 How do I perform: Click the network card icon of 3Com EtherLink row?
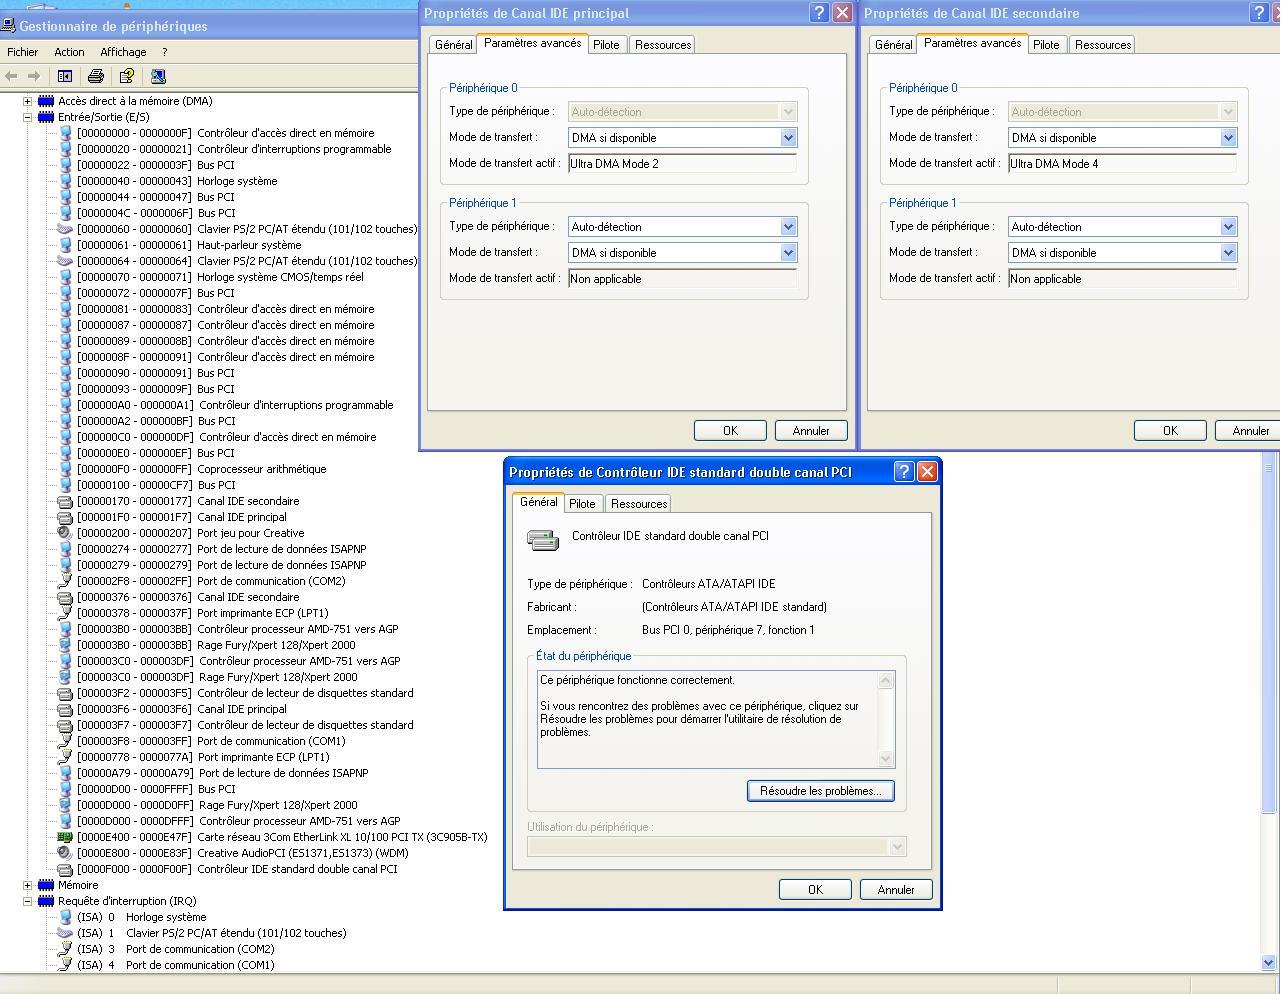tap(65, 837)
